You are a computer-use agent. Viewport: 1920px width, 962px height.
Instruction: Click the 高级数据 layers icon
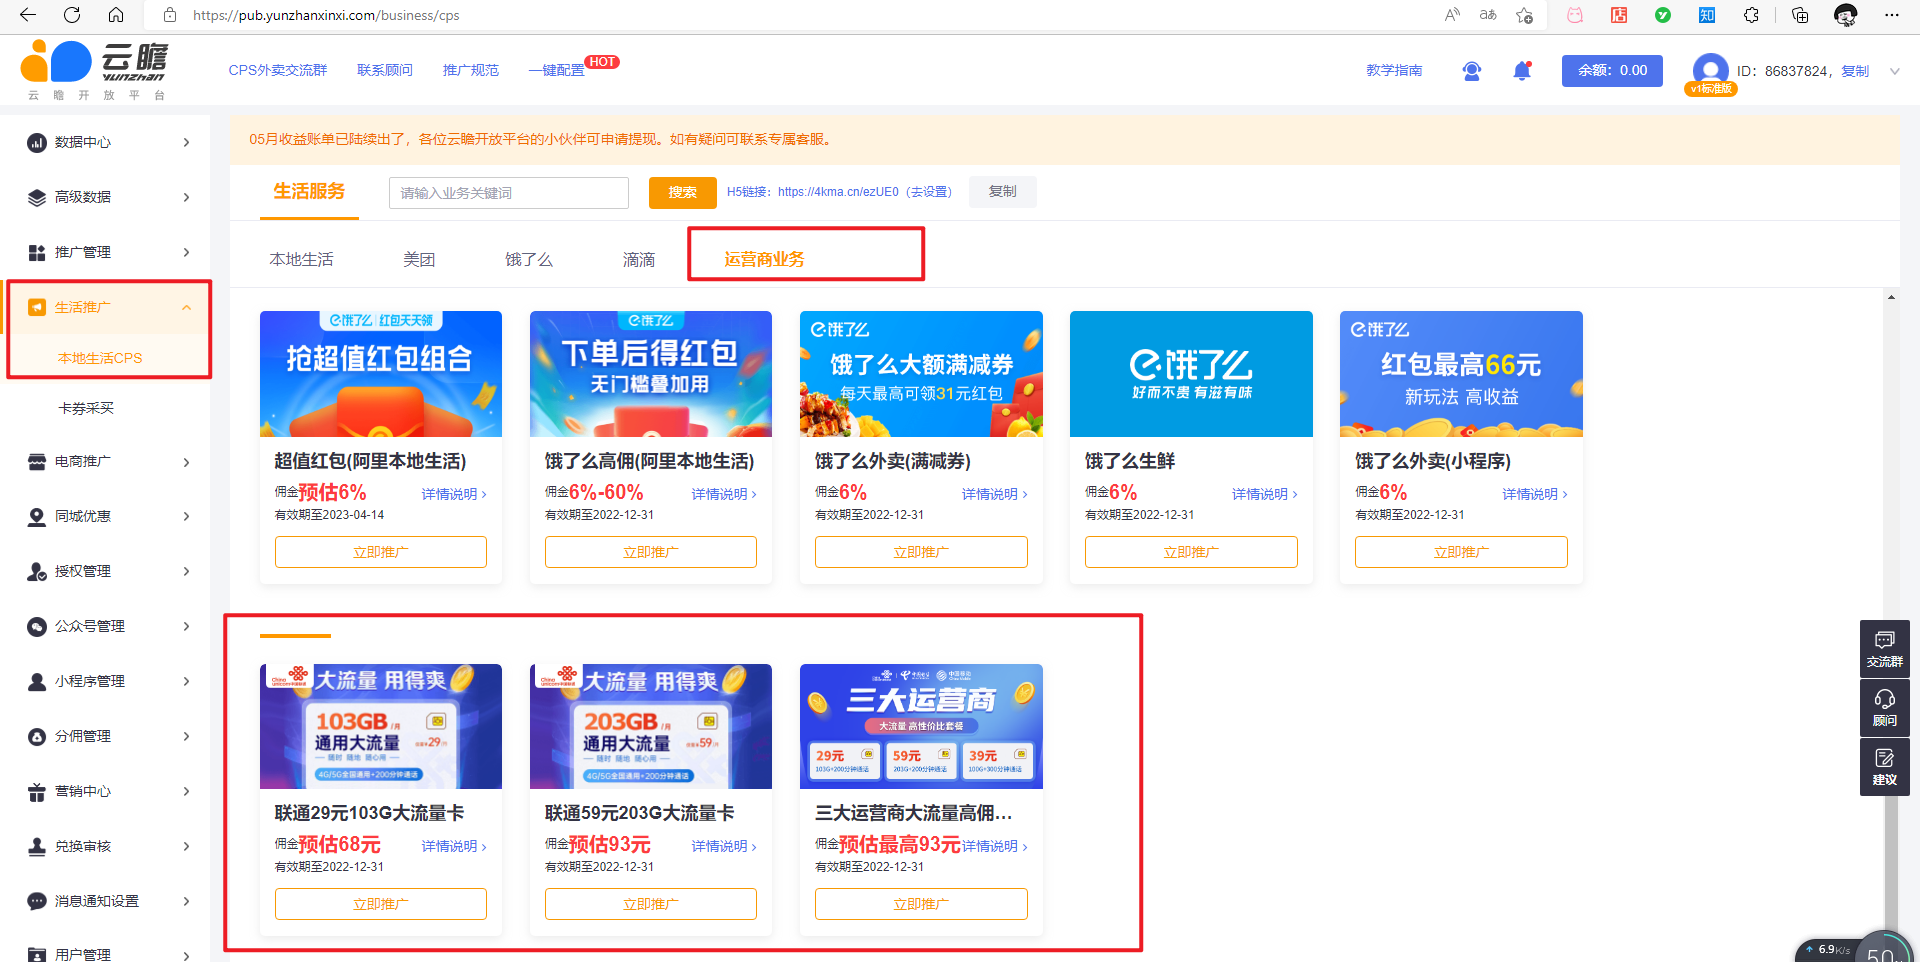[37, 197]
